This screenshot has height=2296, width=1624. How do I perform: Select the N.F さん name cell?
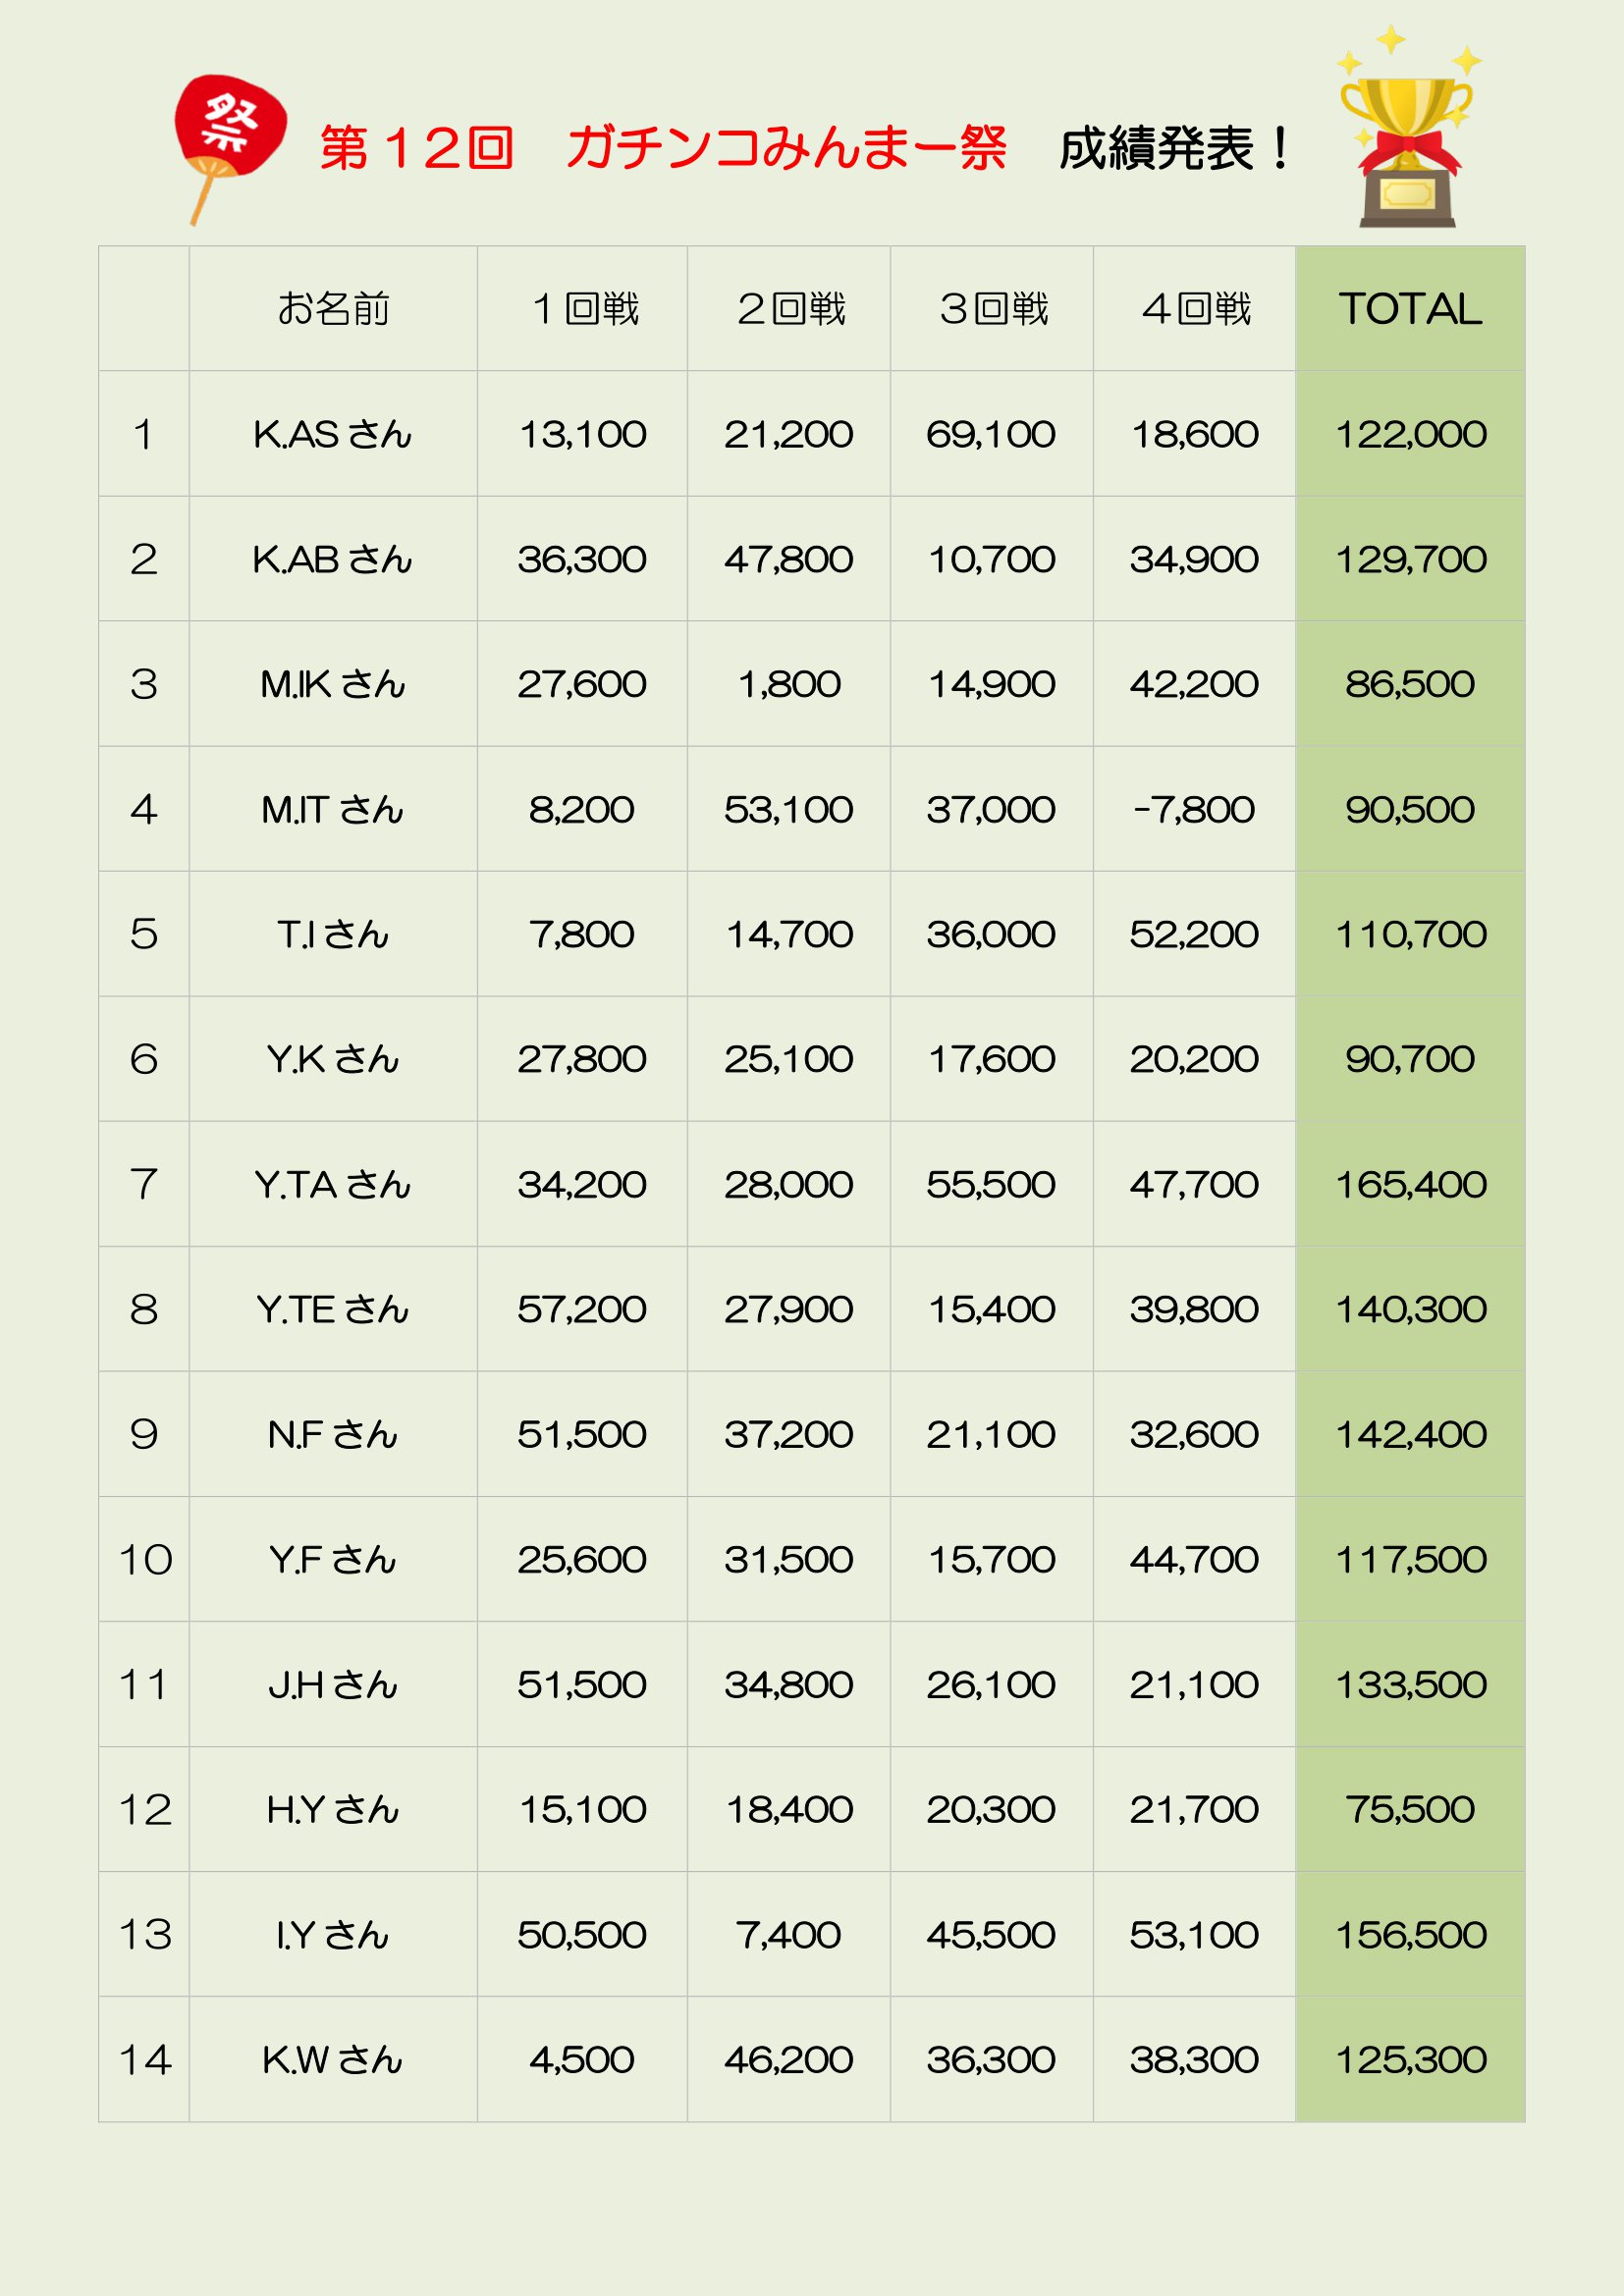coord(333,1434)
